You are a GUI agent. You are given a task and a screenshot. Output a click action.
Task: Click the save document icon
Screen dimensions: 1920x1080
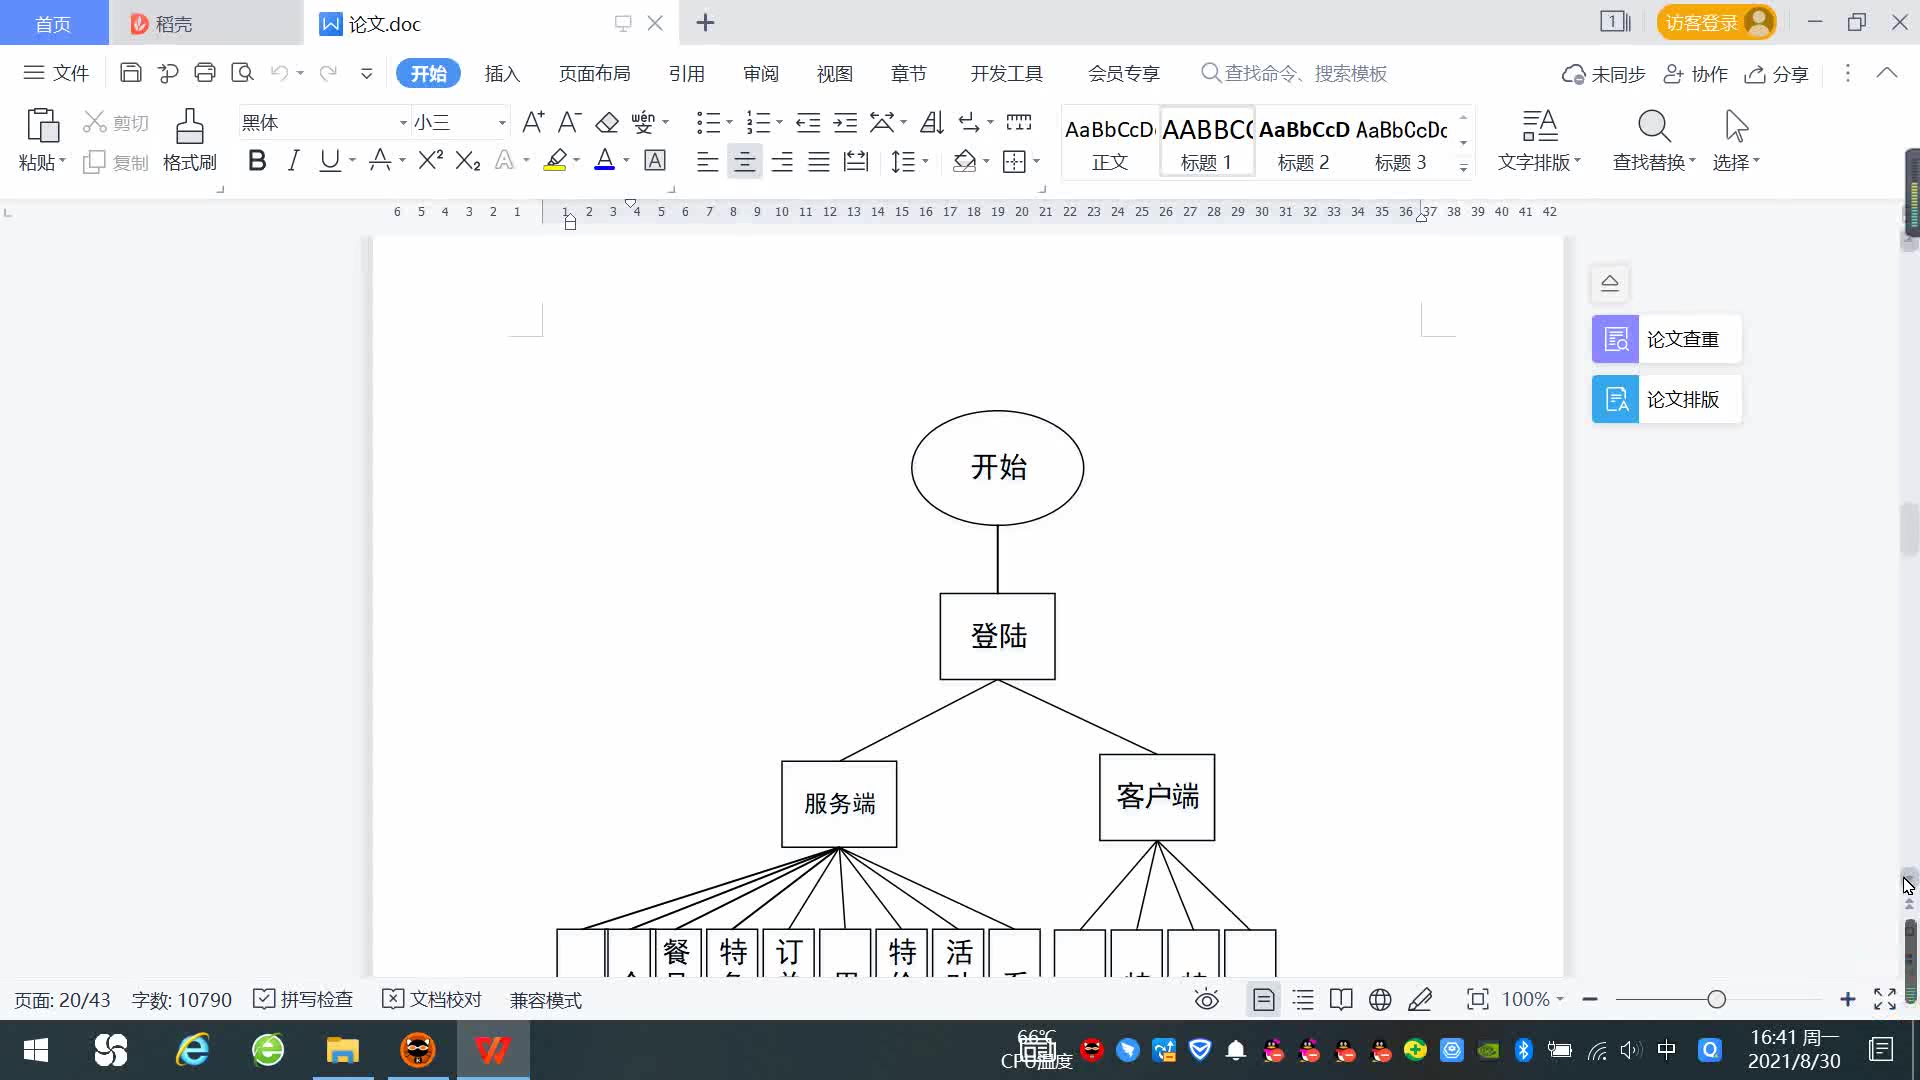[130, 73]
